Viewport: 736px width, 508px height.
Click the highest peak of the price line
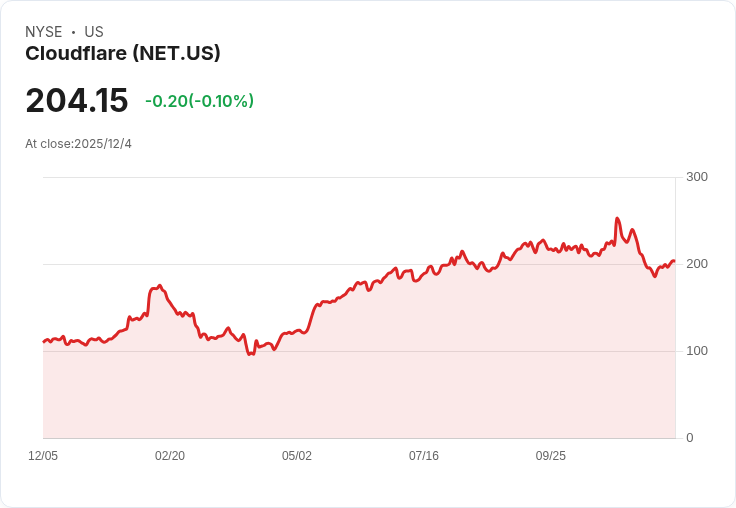pos(617,218)
